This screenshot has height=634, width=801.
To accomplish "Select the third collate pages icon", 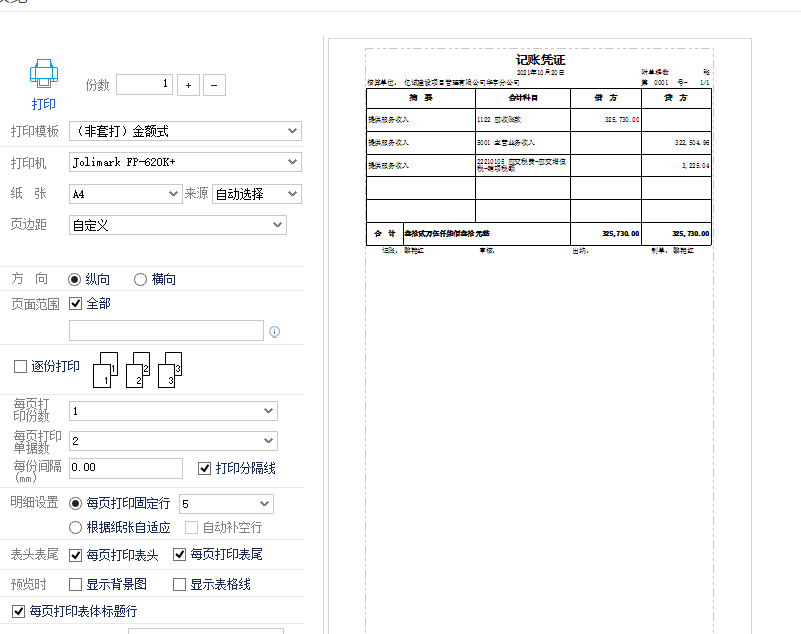I will [170, 370].
